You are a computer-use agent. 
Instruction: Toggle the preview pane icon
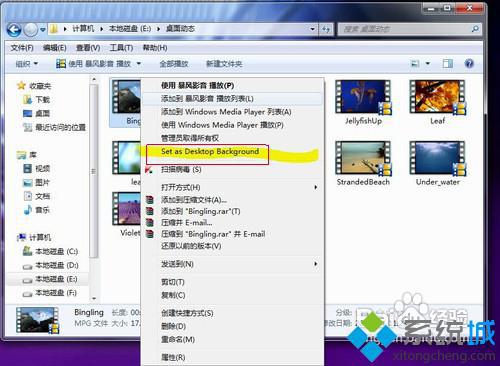click(x=447, y=63)
